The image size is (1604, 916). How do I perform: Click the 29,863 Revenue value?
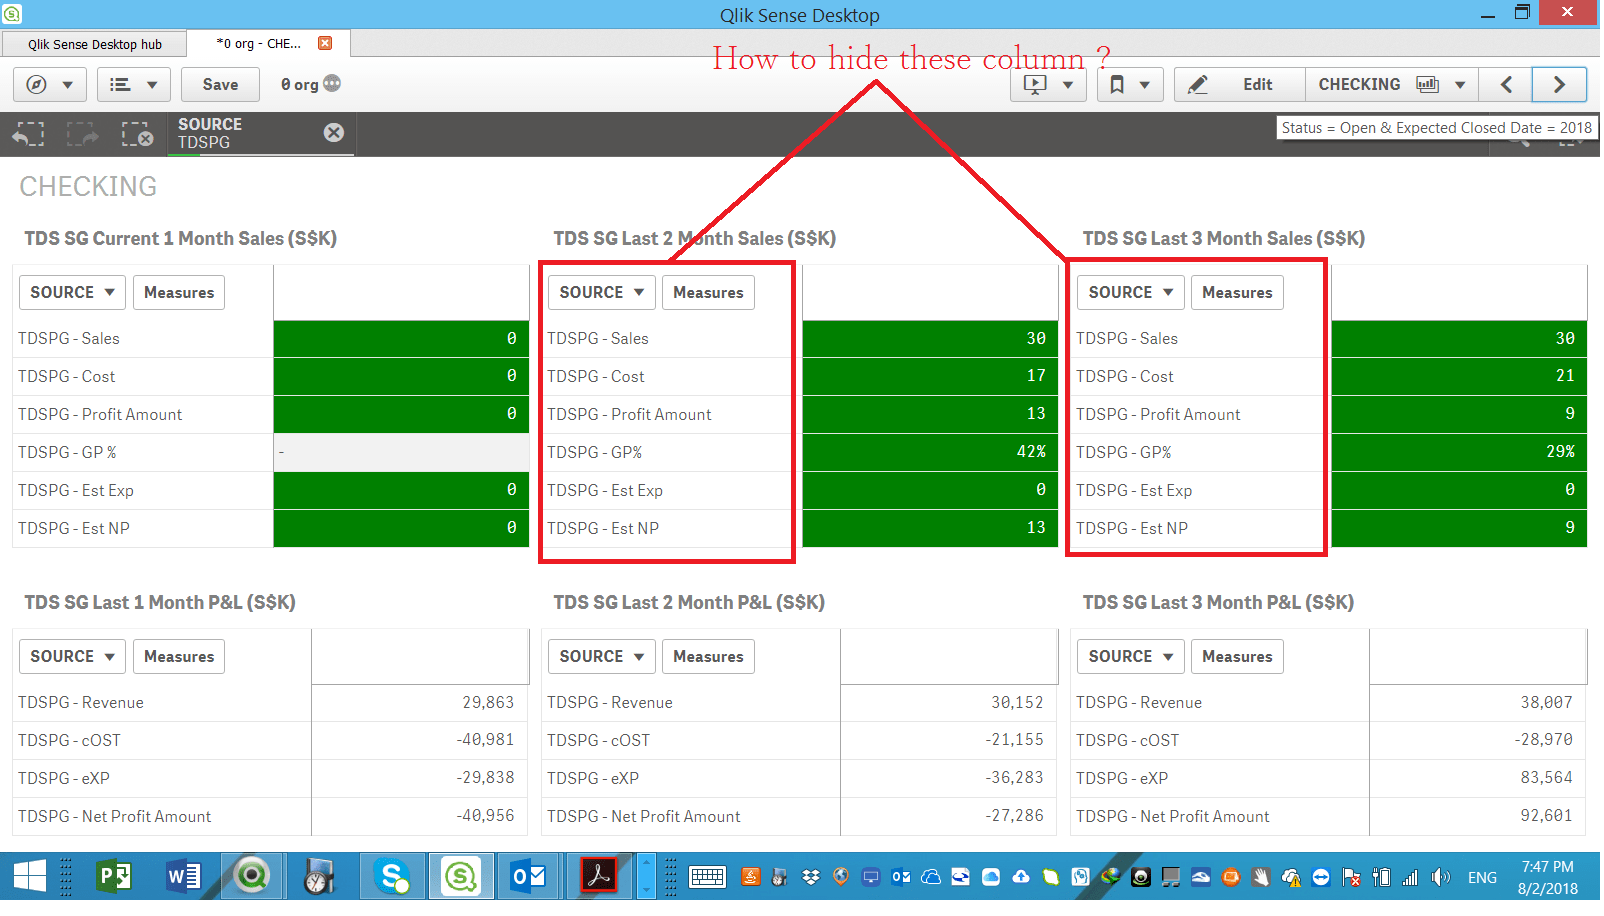(420, 703)
